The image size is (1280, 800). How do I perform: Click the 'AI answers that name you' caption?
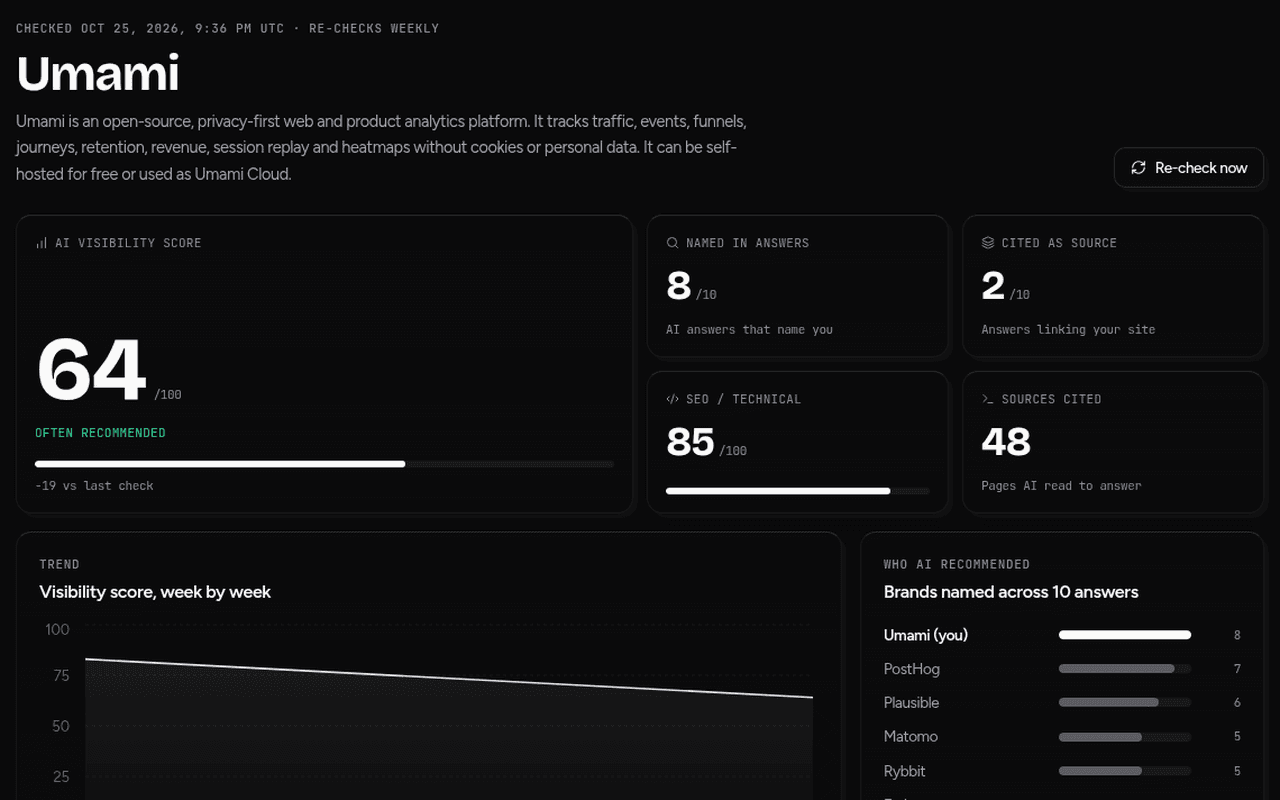coord(749,330)
